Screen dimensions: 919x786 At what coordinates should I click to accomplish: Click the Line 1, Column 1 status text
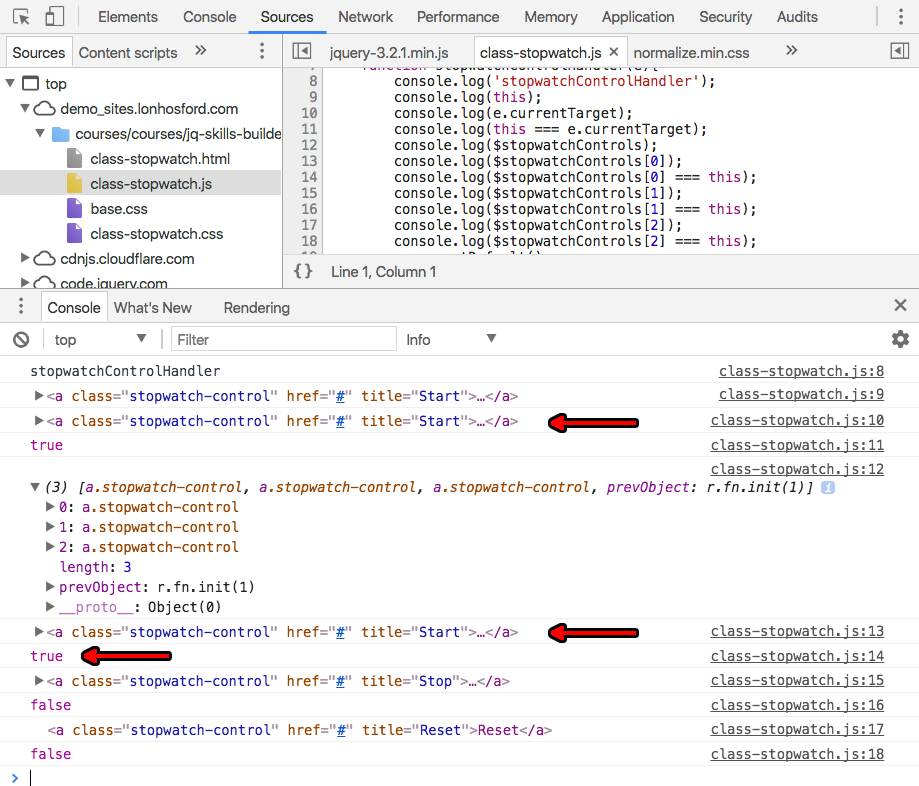coord(383,272)
